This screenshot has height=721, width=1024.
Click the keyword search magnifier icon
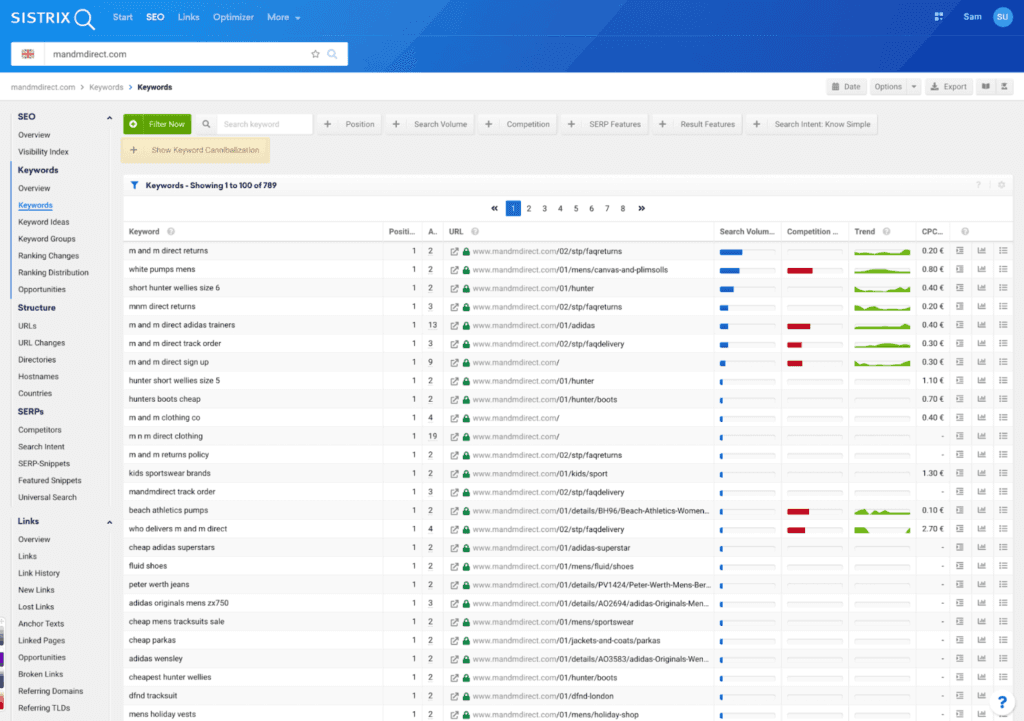pyautogui.click(x=206, y=124)
